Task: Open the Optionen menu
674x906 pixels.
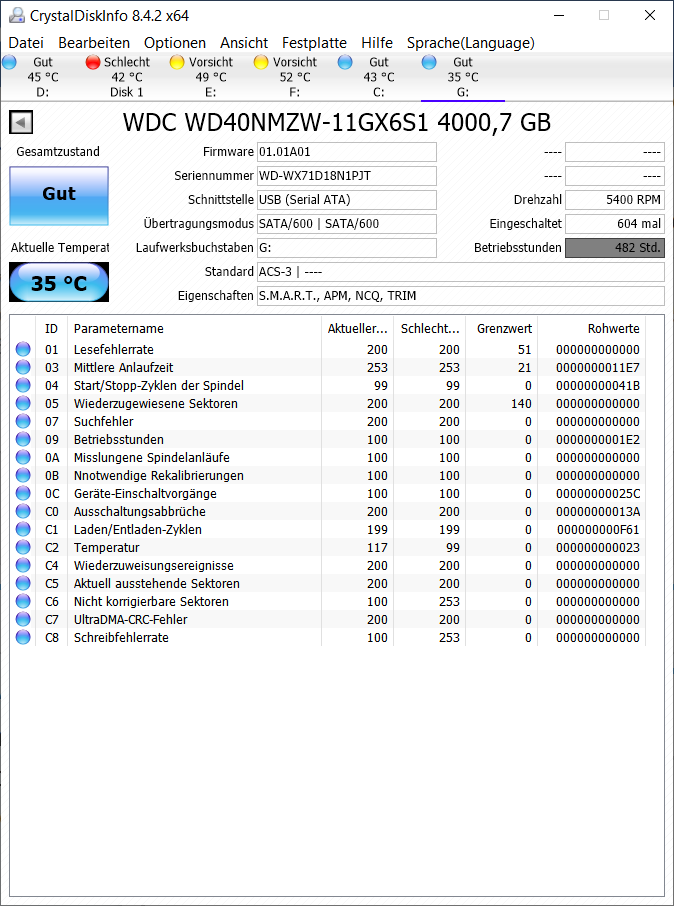Action: pyautogui.click(x=175, y=43)
